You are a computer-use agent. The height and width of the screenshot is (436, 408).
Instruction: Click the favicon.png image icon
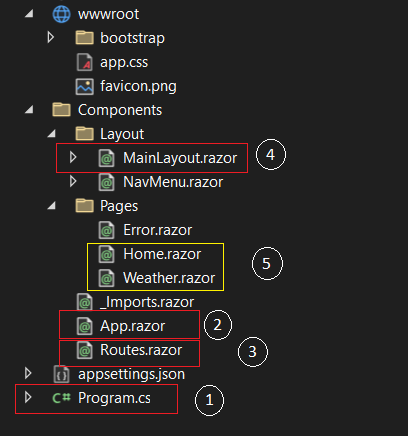point(84,86)
